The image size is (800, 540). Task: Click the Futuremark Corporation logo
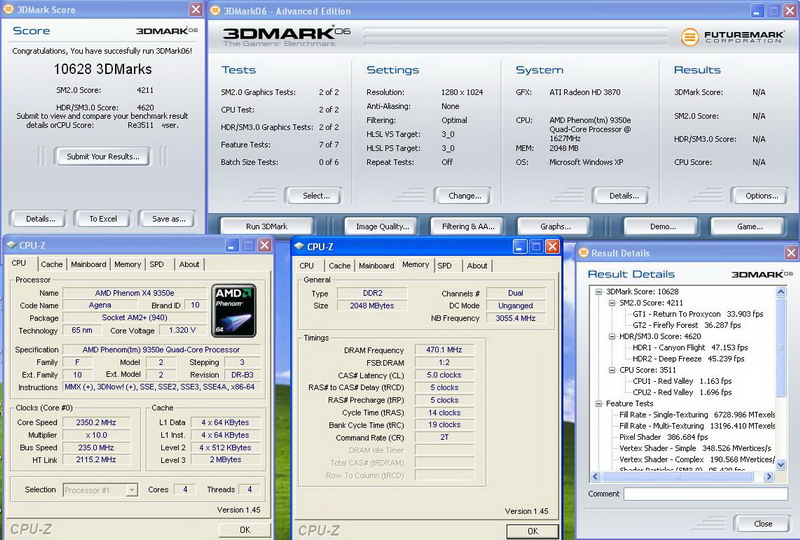click(x=732, y=37)
